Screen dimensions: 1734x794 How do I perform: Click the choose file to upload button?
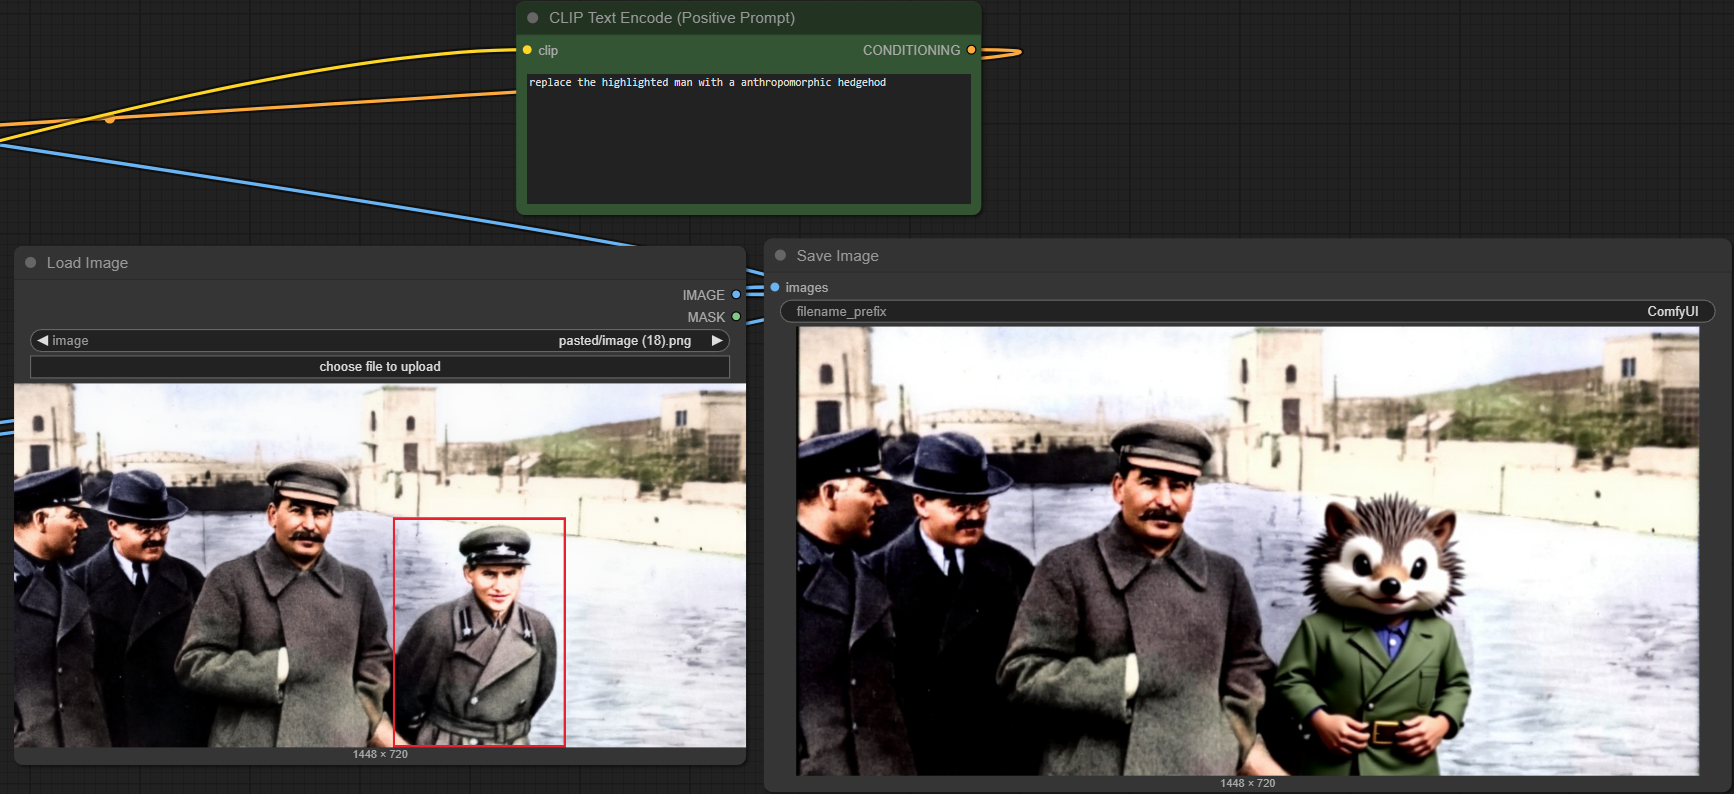(380, 367)
